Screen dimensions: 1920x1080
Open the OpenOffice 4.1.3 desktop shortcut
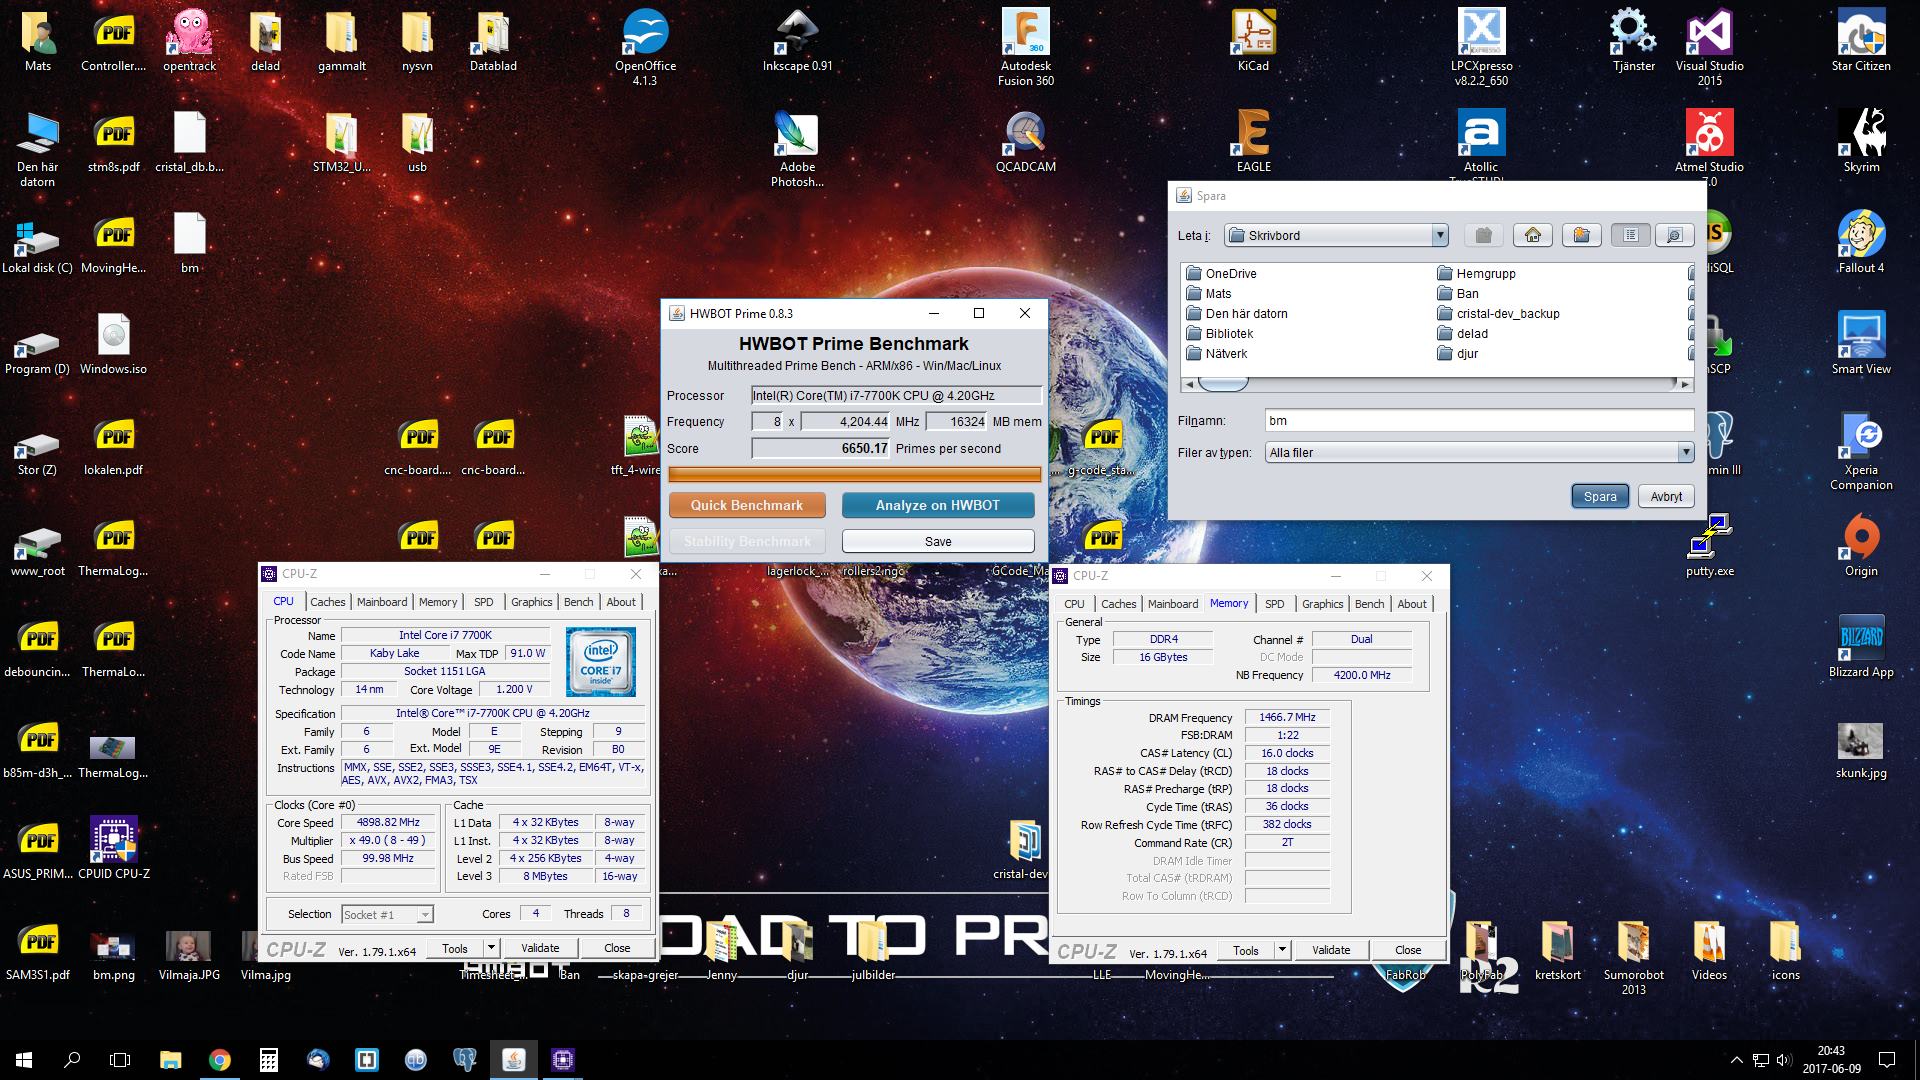pos(645,47)
